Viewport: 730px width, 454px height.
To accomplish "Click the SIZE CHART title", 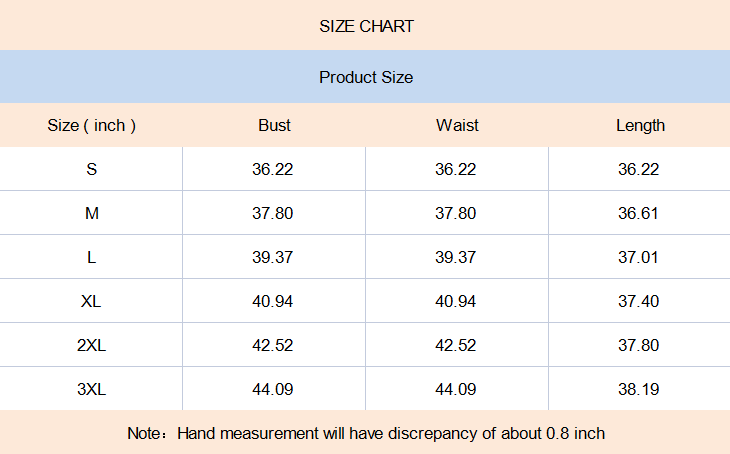I will 366,26.
